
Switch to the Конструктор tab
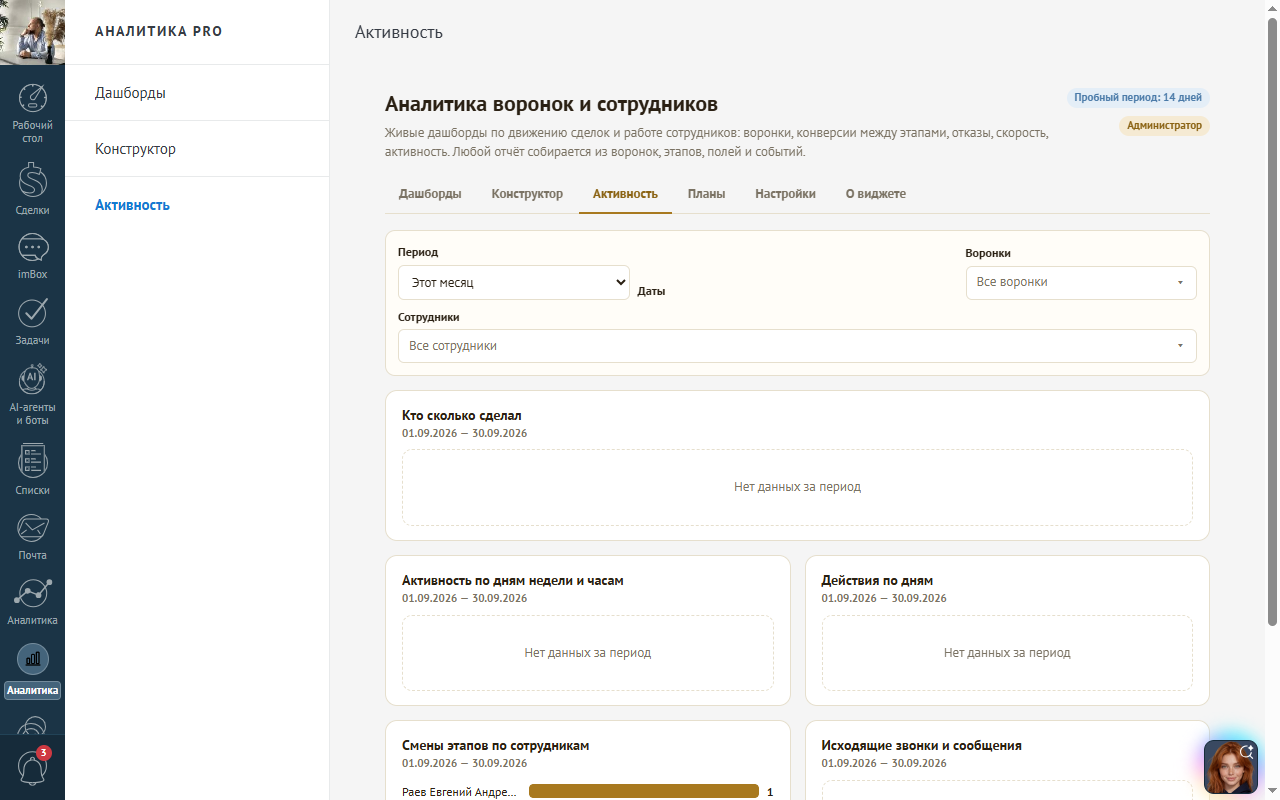527,194
